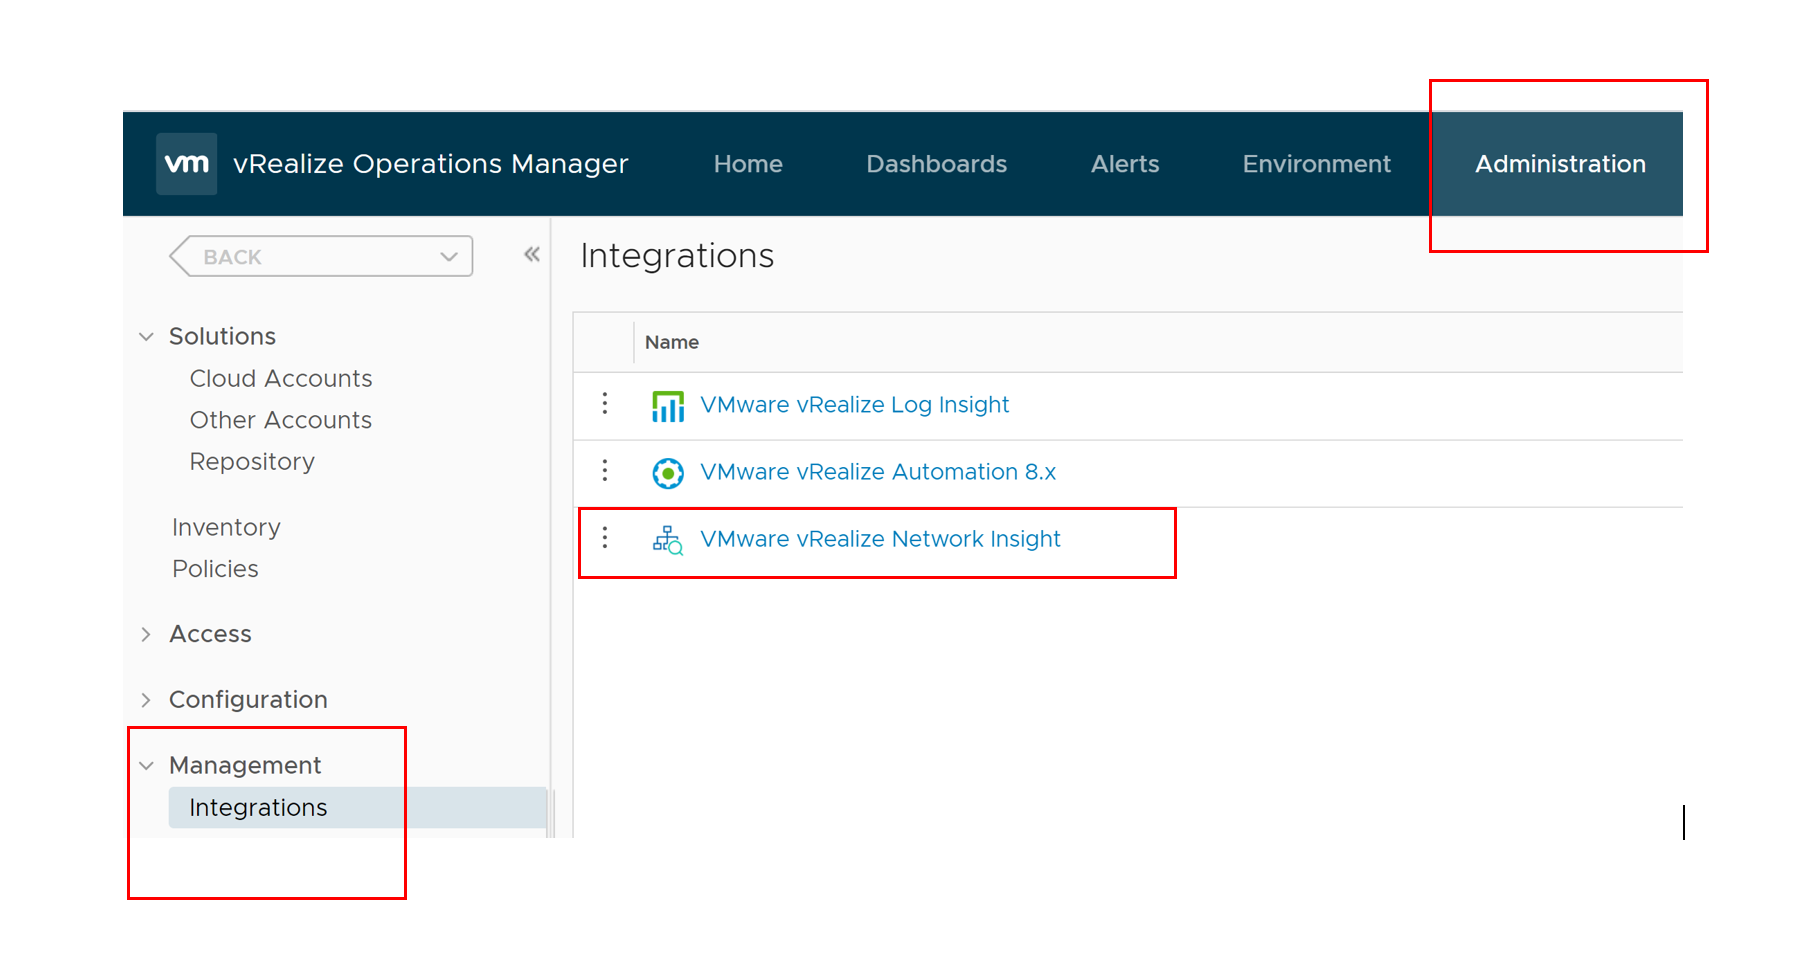Open the Inventory page
Image resolution: width=1808 pixels, height=980 pixels.
click(226, 527)
